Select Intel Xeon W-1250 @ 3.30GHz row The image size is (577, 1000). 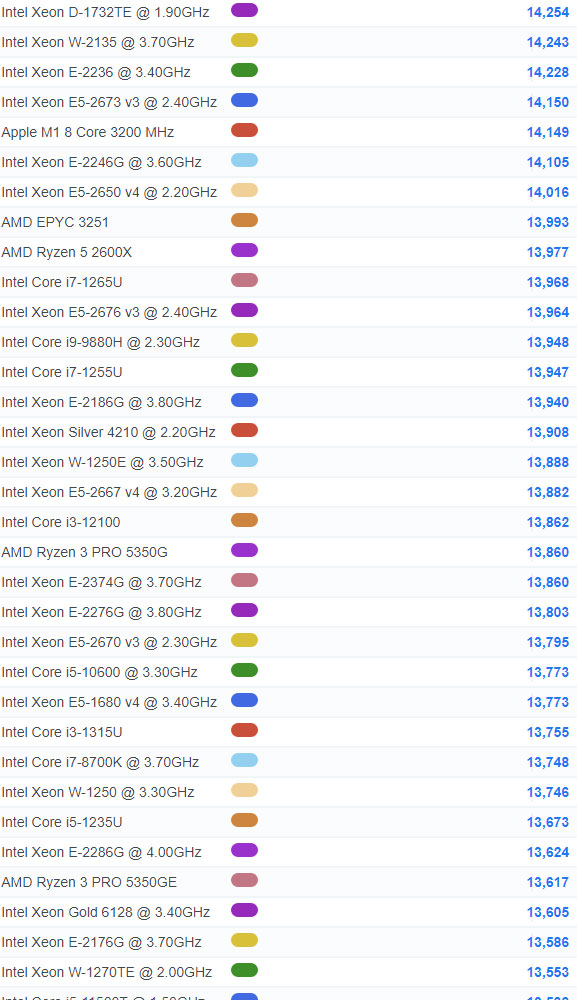pyautogui.click(x=288, y=791)
